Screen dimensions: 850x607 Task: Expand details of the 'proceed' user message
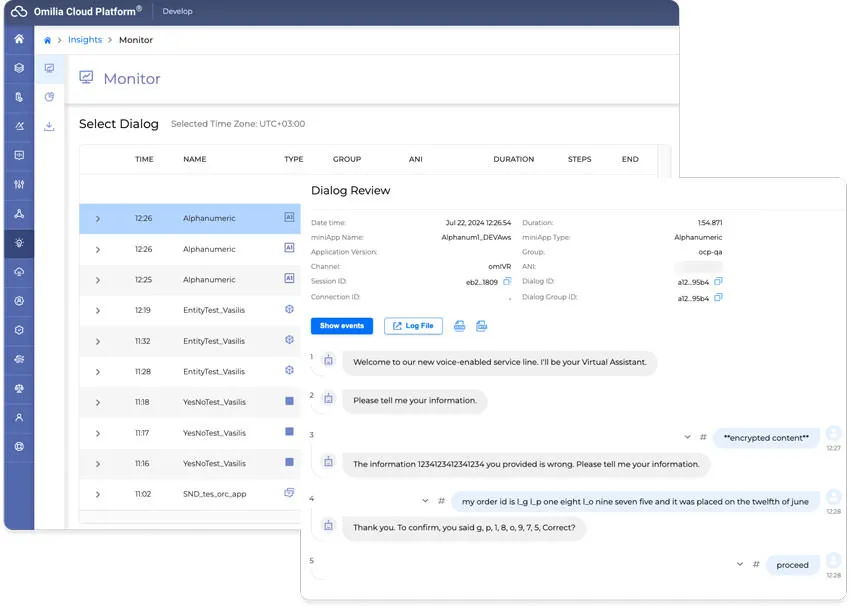(740, 564)
